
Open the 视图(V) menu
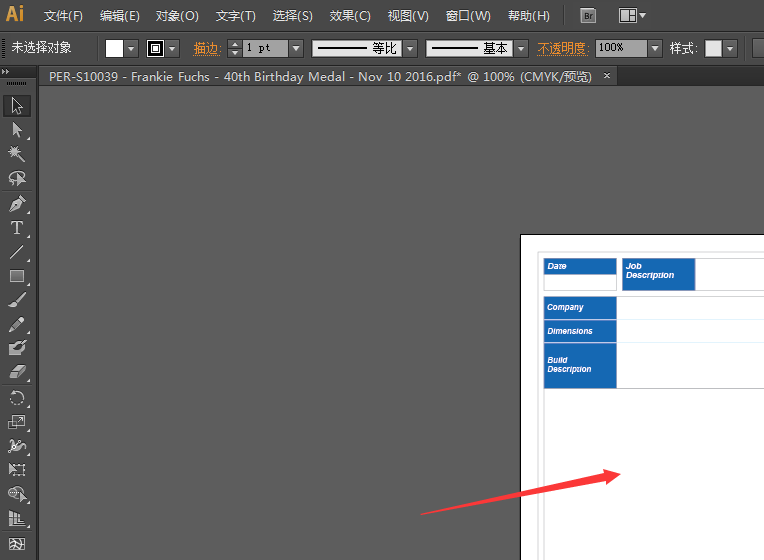coord(408,16)
